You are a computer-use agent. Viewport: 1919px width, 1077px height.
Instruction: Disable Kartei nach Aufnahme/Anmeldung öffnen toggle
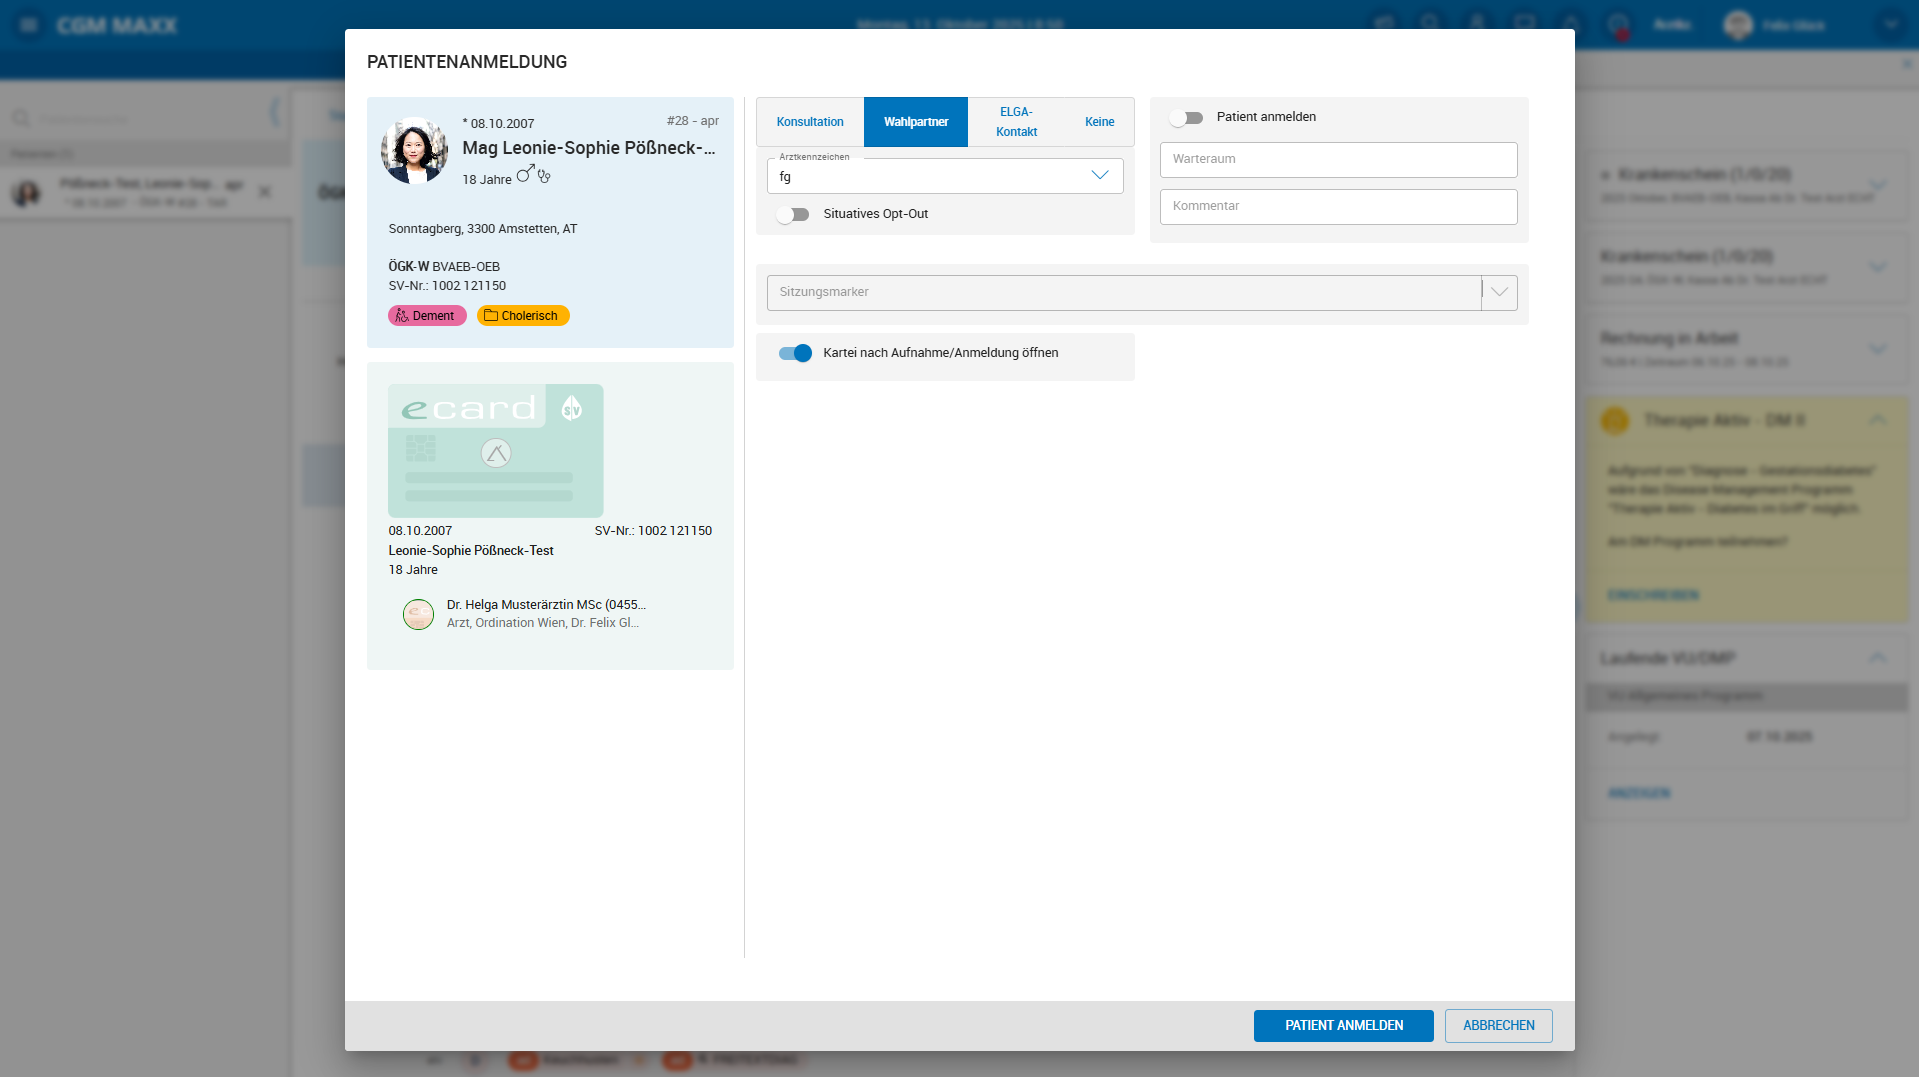(795, 353)
